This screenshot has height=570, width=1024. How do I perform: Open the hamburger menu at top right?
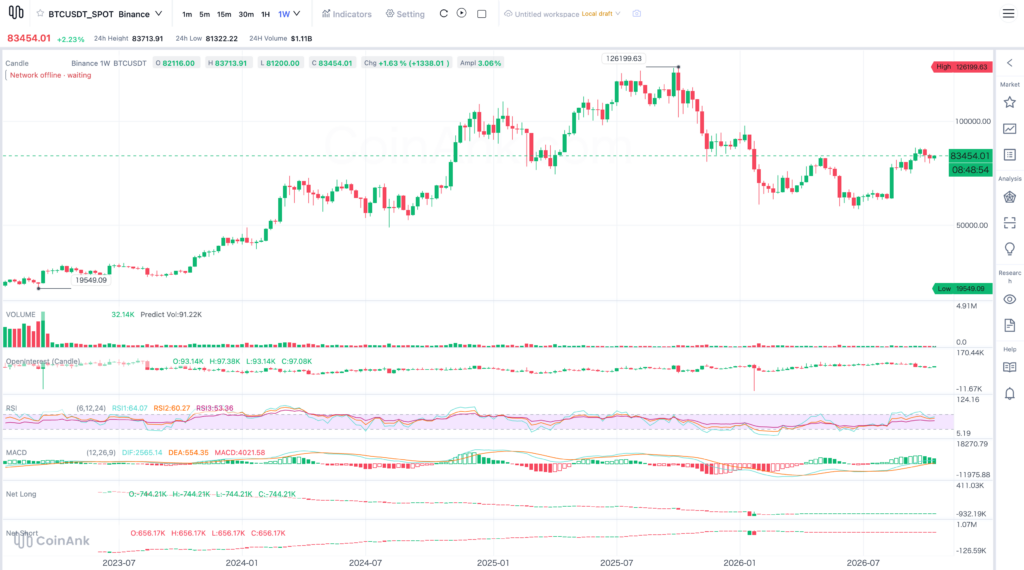1008,14
